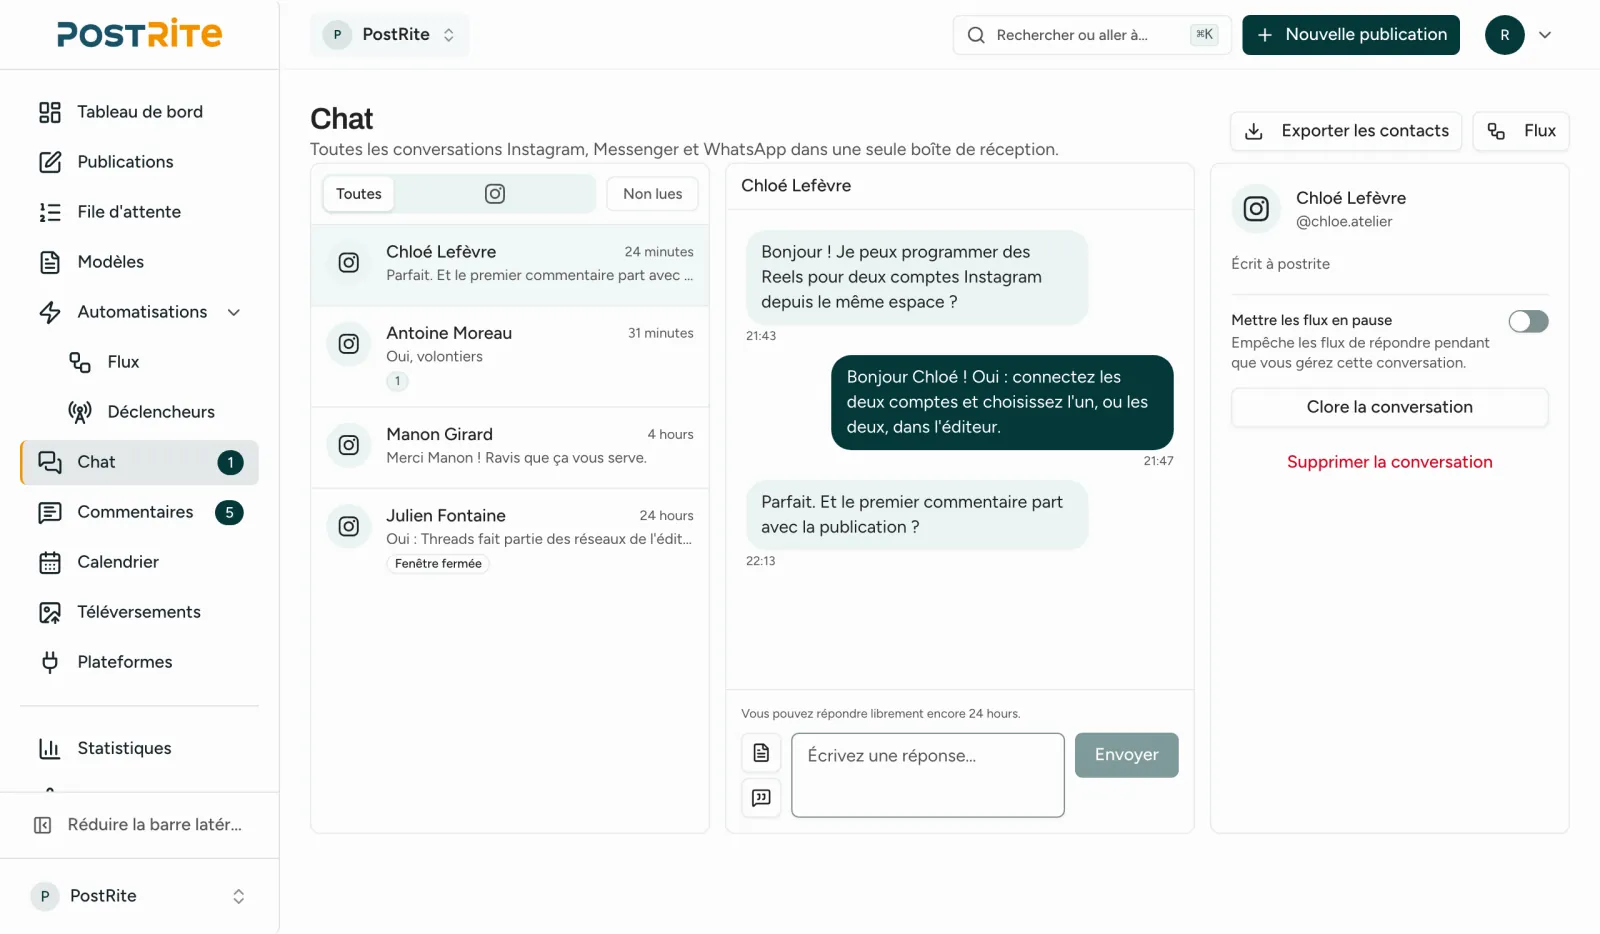Image resolution: width=1600 pixels, height=934 pixels.
Task: Expand the Automatisations menu chevron
Action: (x=234, y=312)
